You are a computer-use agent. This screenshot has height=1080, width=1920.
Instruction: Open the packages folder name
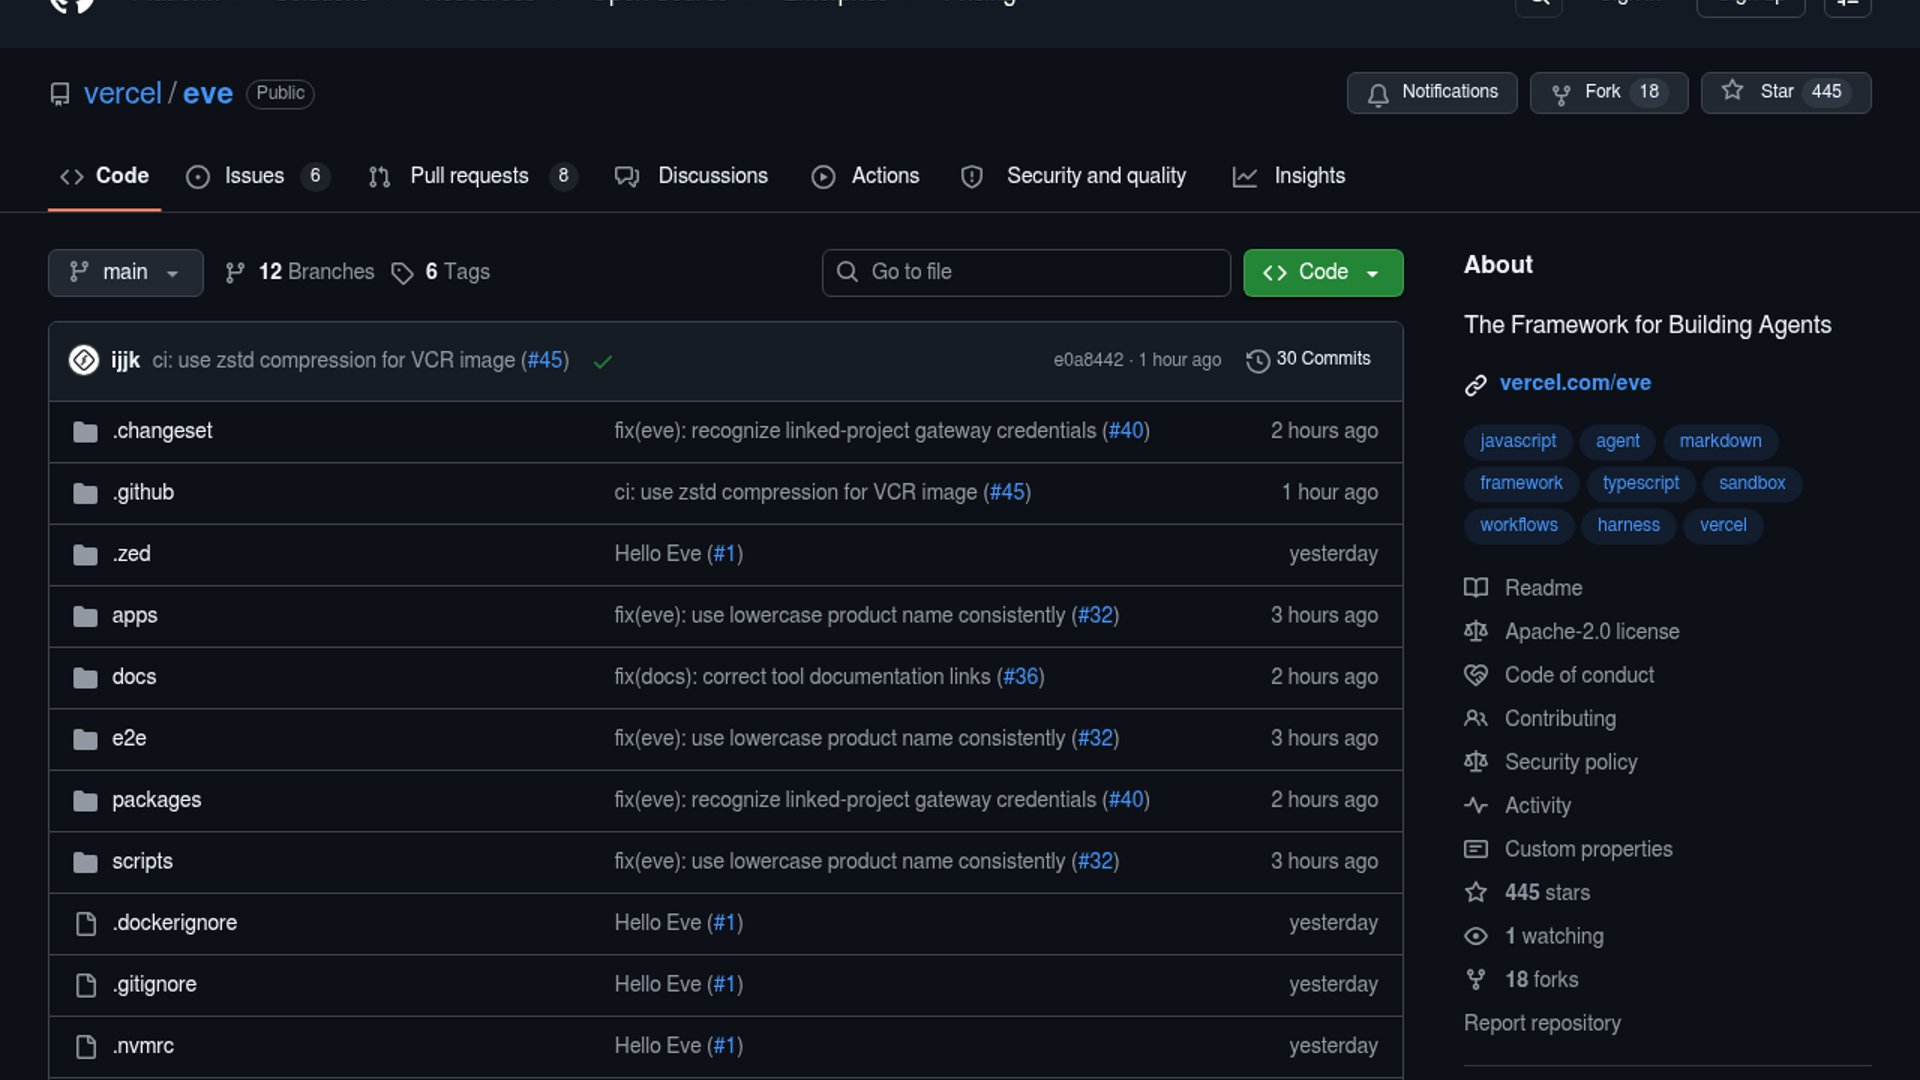pos(157,800)
